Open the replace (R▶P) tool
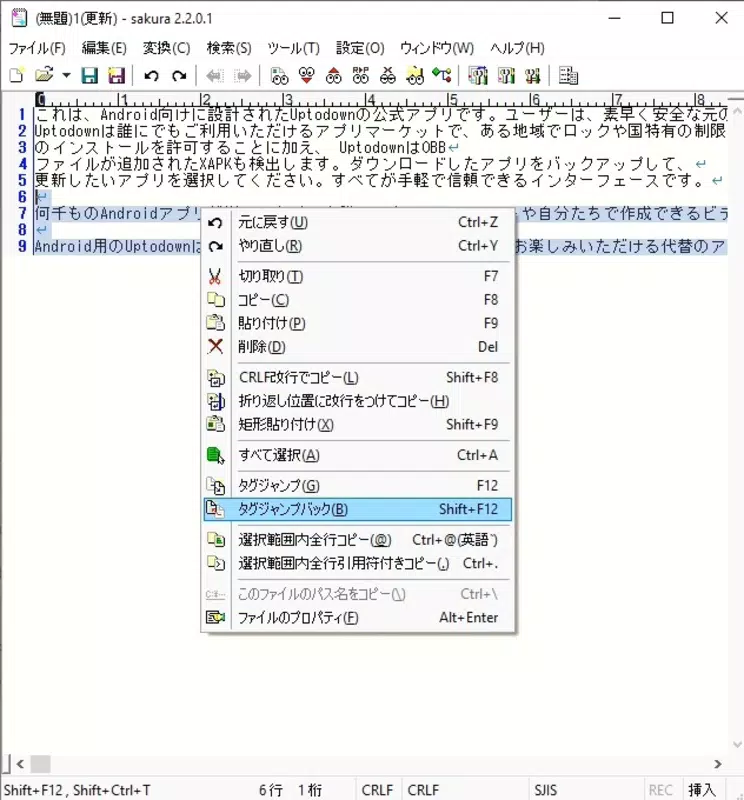Screen dimensions: 744x800 [x=361, y=76]
